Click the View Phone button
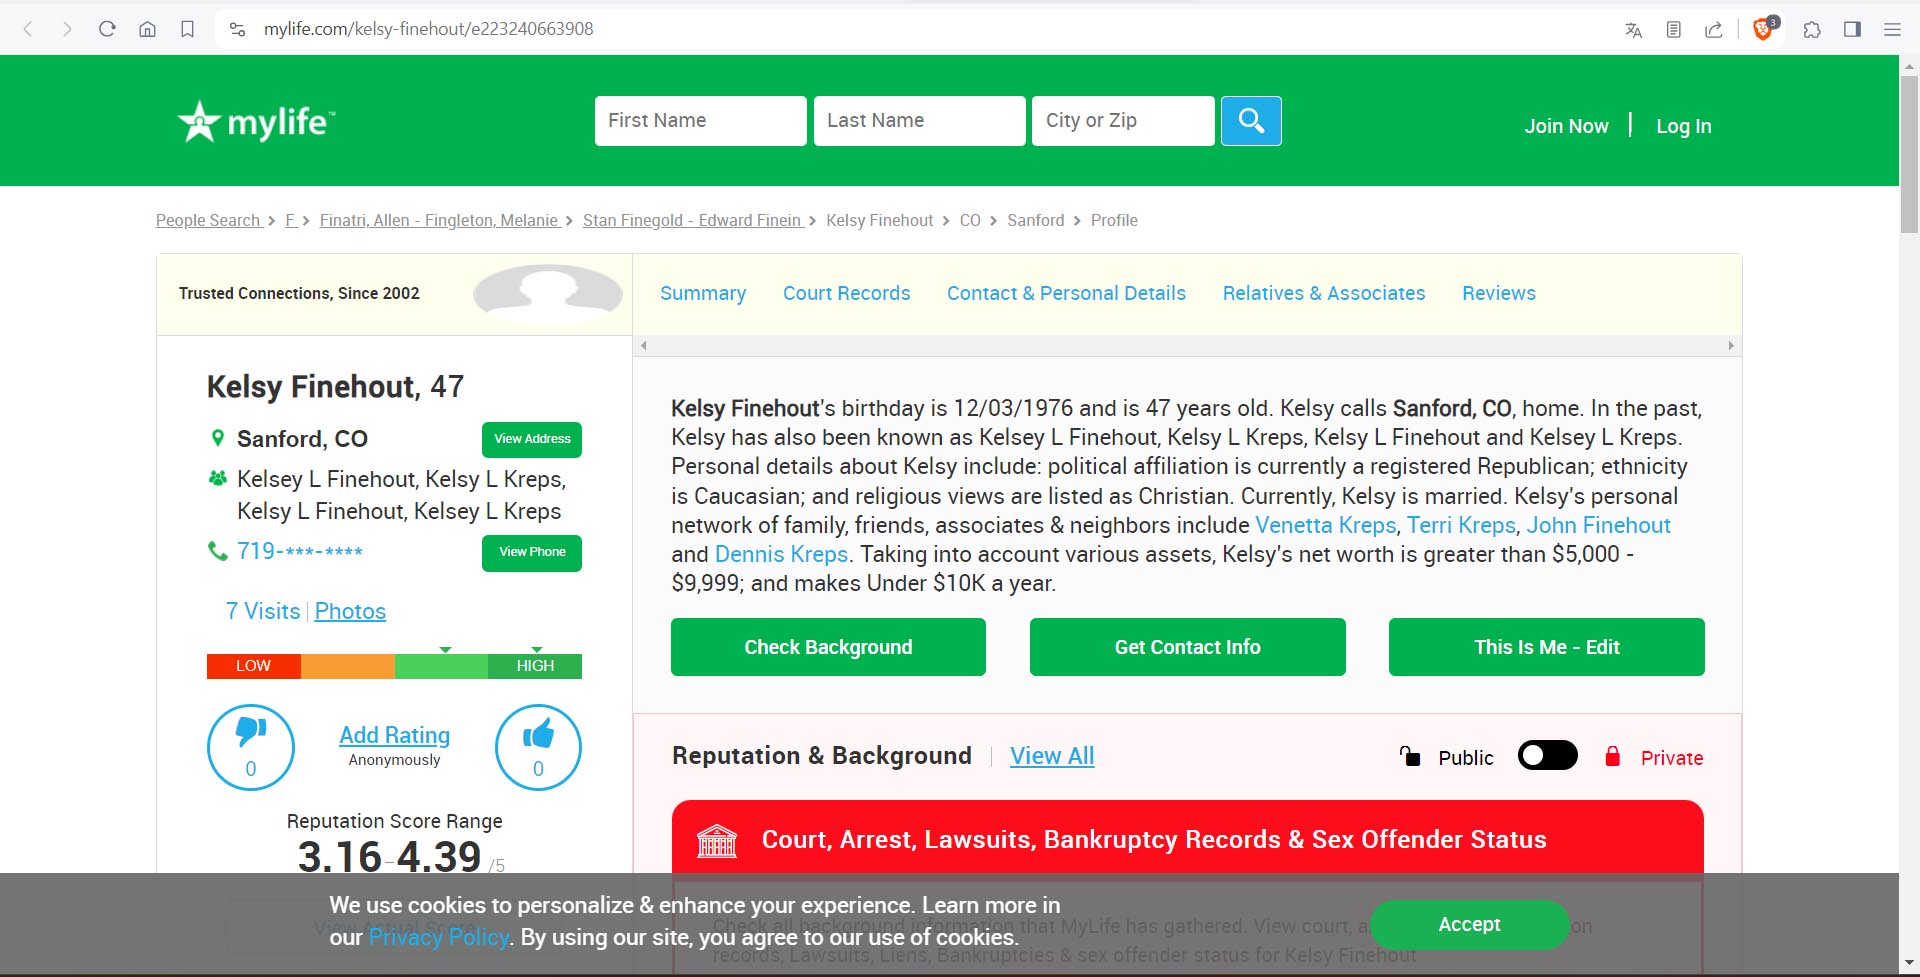Screen dimensions: 1920x977 pyautogui.click(x=532, y=553)
